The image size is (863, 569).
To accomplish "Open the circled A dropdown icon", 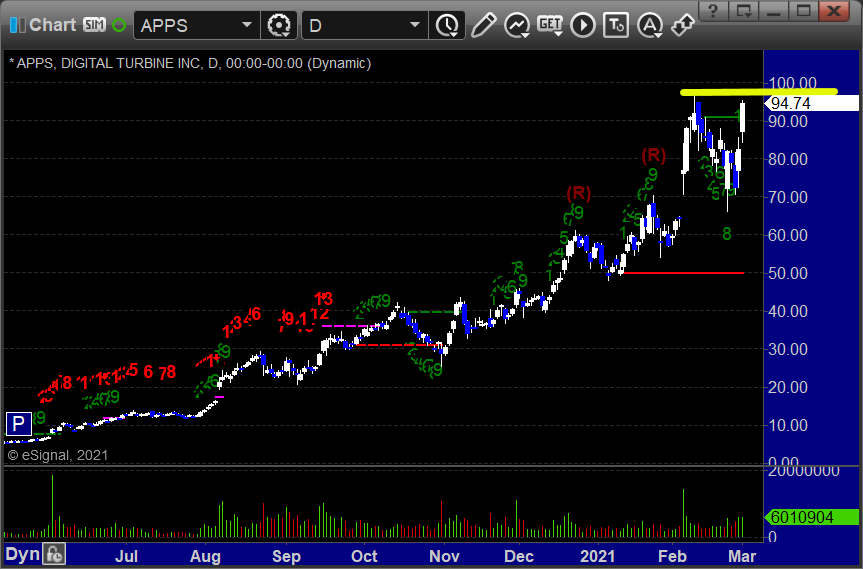I will (x=650, y=25).
